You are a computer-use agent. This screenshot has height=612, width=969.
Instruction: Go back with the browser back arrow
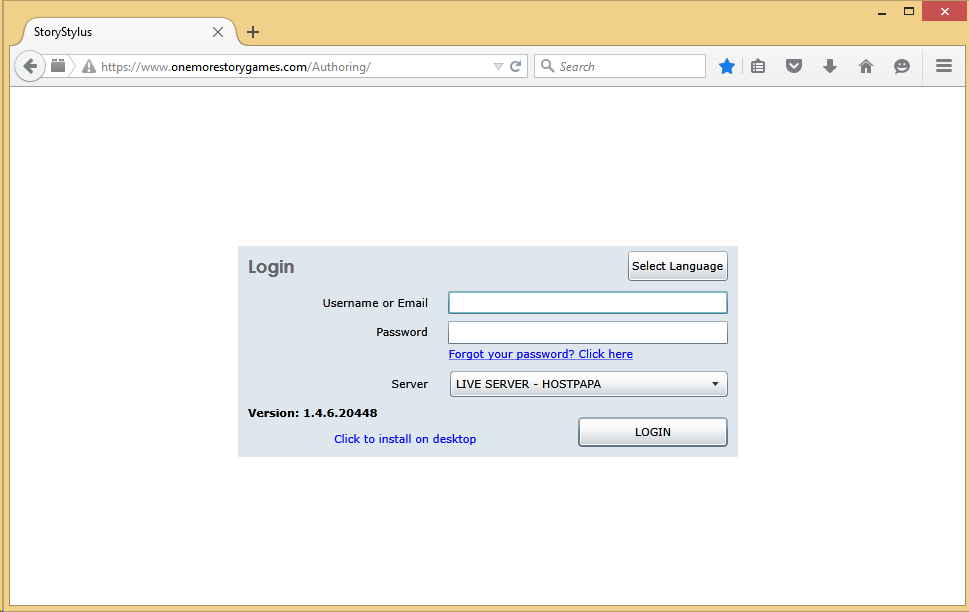tap(30, 66)
